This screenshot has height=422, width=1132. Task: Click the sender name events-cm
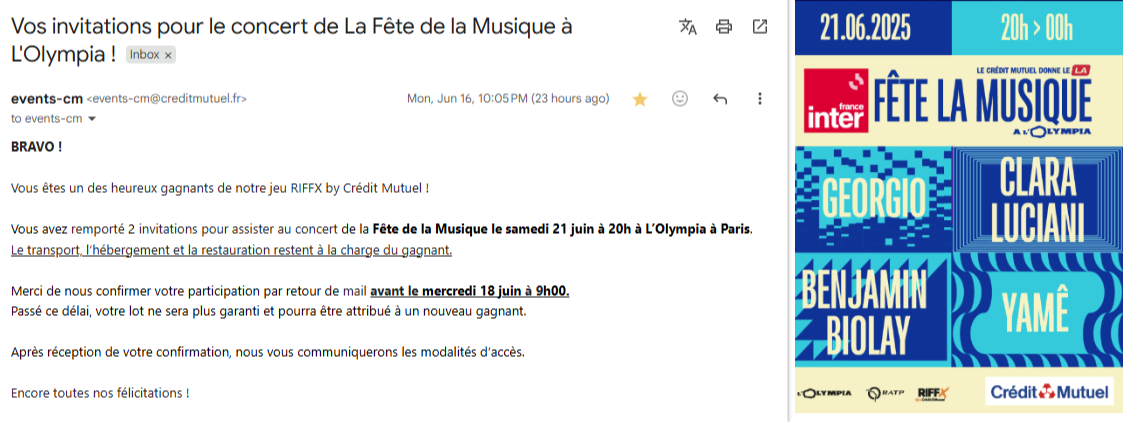(x=47, y=99)
